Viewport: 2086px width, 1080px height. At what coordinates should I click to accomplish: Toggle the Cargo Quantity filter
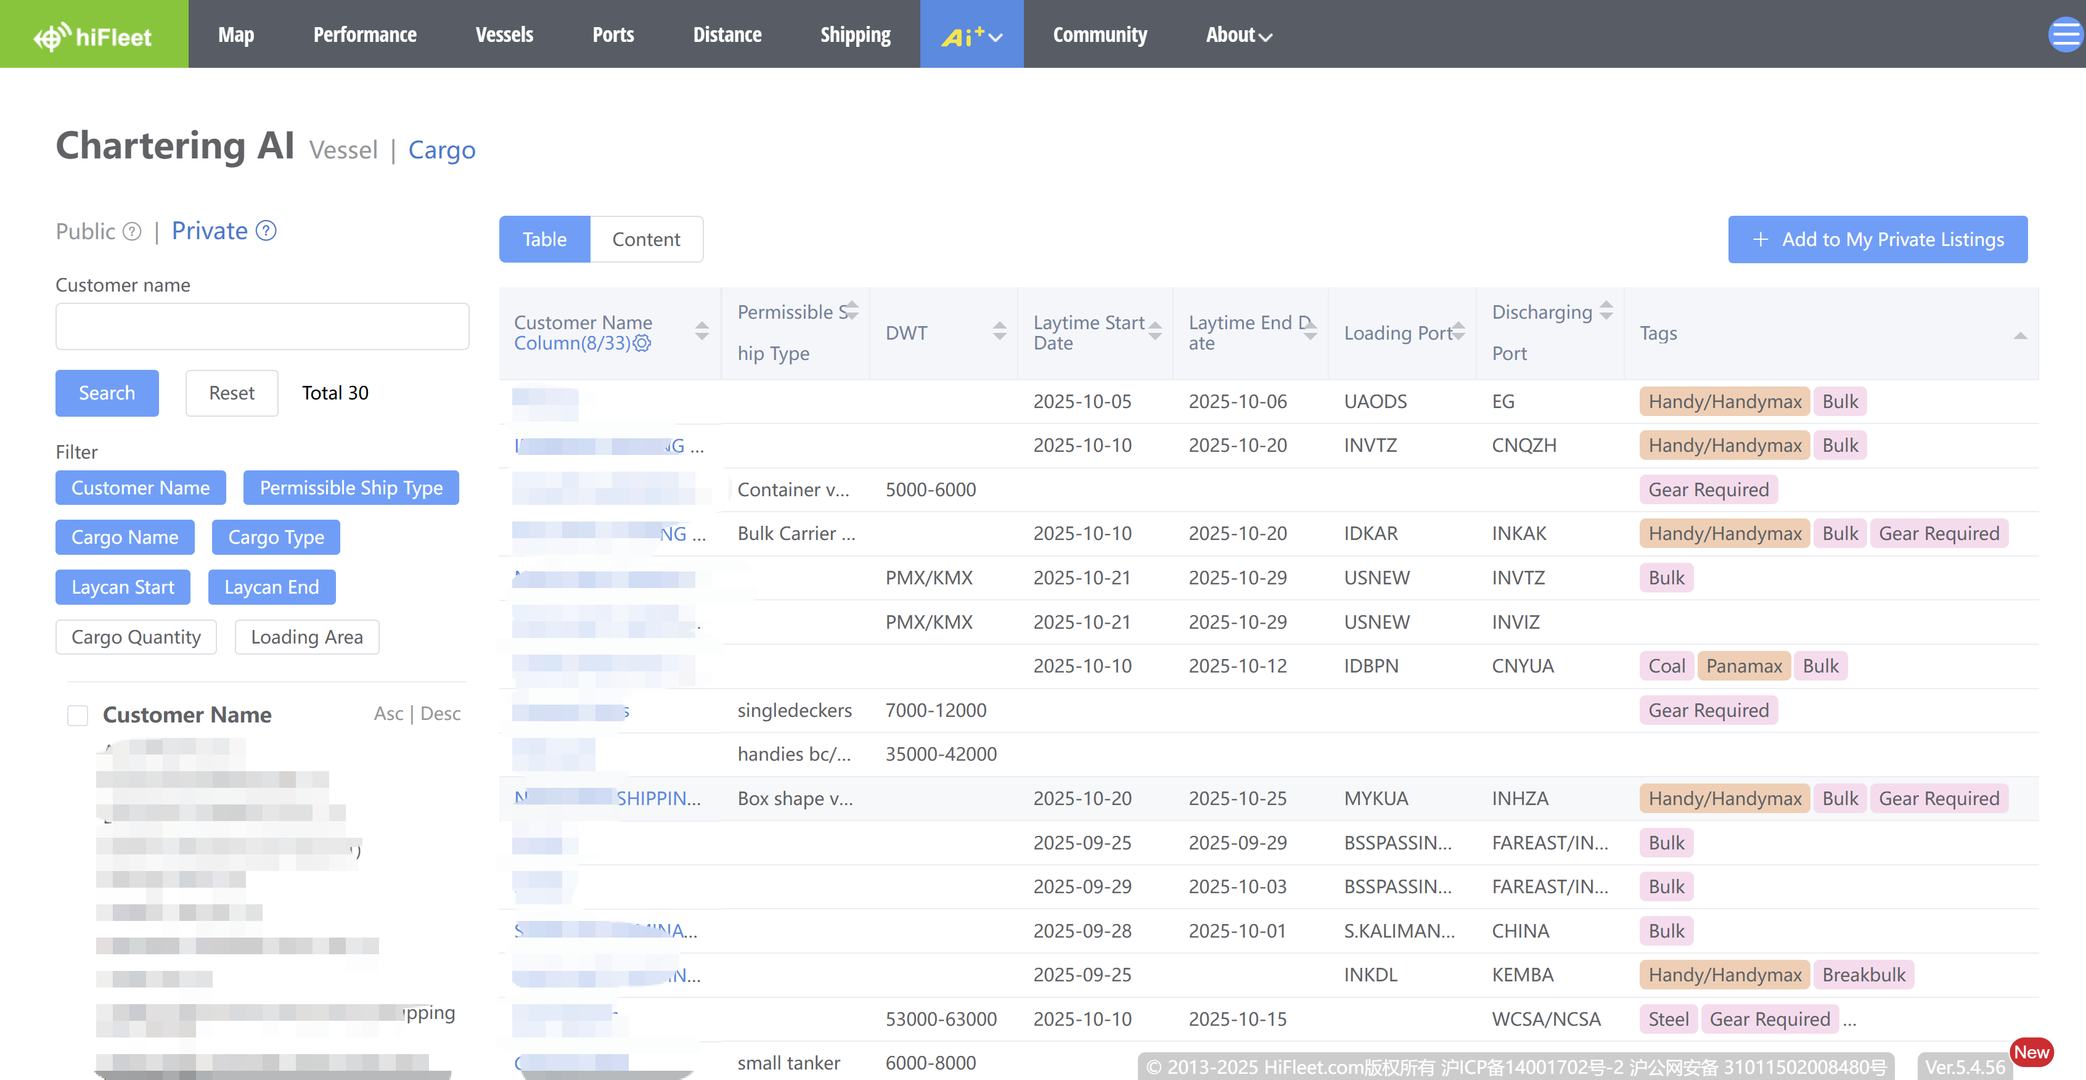pyautogui.click(x=136, y=637)
